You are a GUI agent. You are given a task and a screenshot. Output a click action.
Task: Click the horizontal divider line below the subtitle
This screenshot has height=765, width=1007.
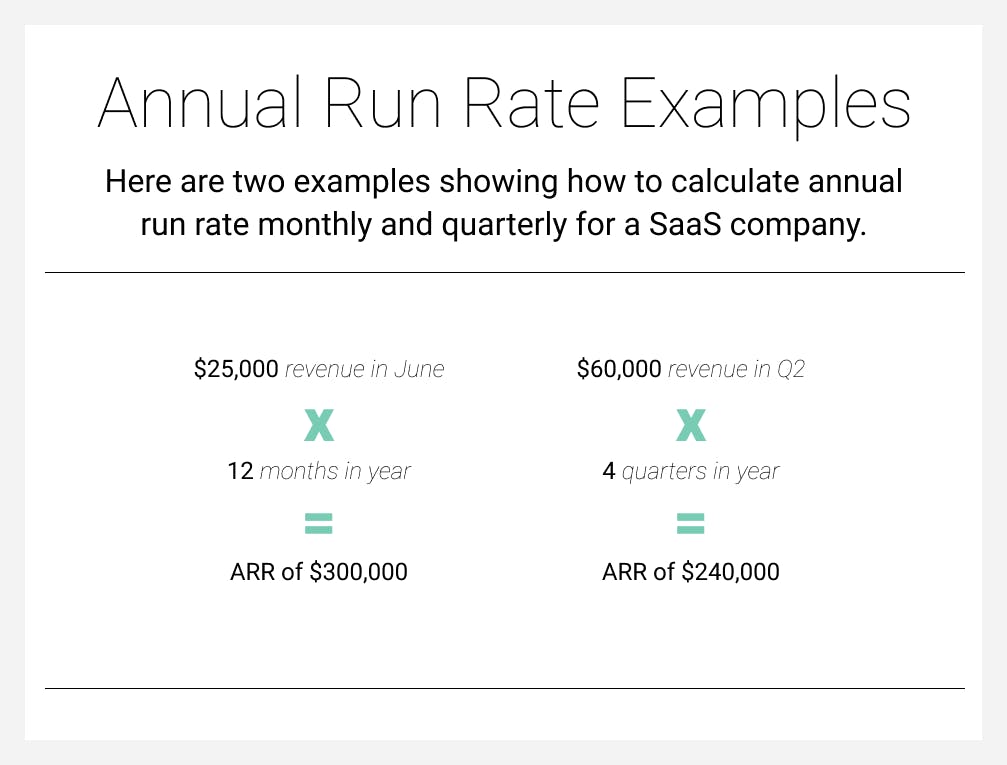coord(504,272)
